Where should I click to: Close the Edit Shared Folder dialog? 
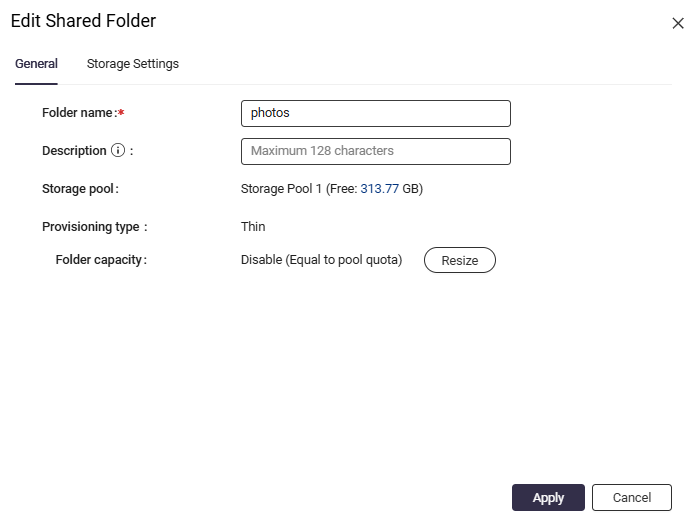point(677,23)
